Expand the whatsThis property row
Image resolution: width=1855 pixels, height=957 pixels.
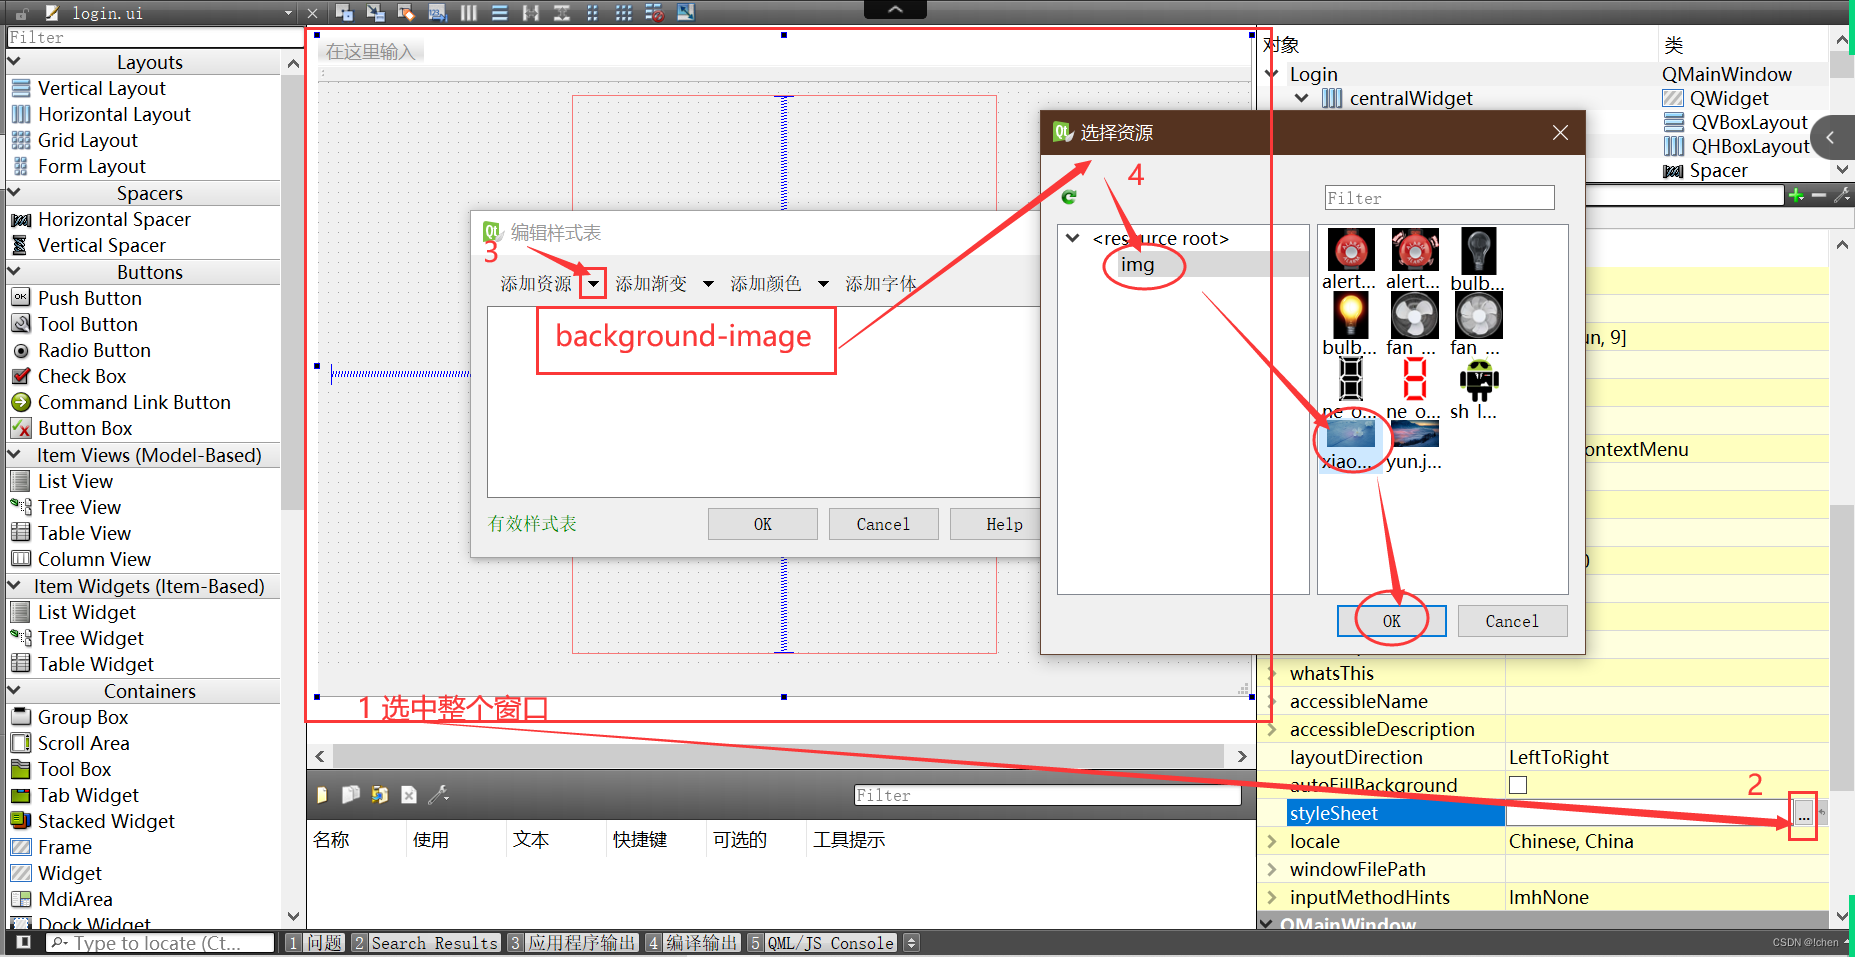tap(1272, 673)
